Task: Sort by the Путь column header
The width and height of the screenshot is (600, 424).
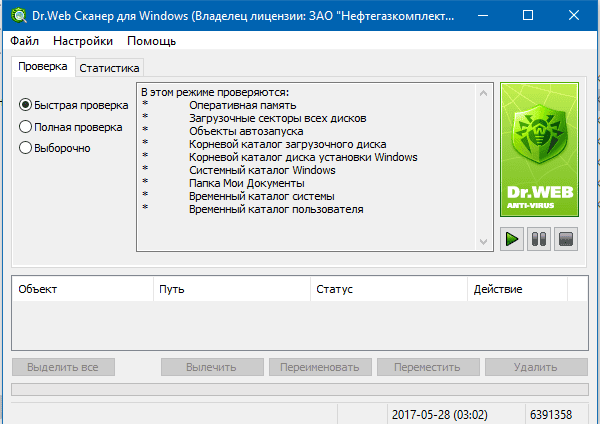Action: click(x=232, y=289)
